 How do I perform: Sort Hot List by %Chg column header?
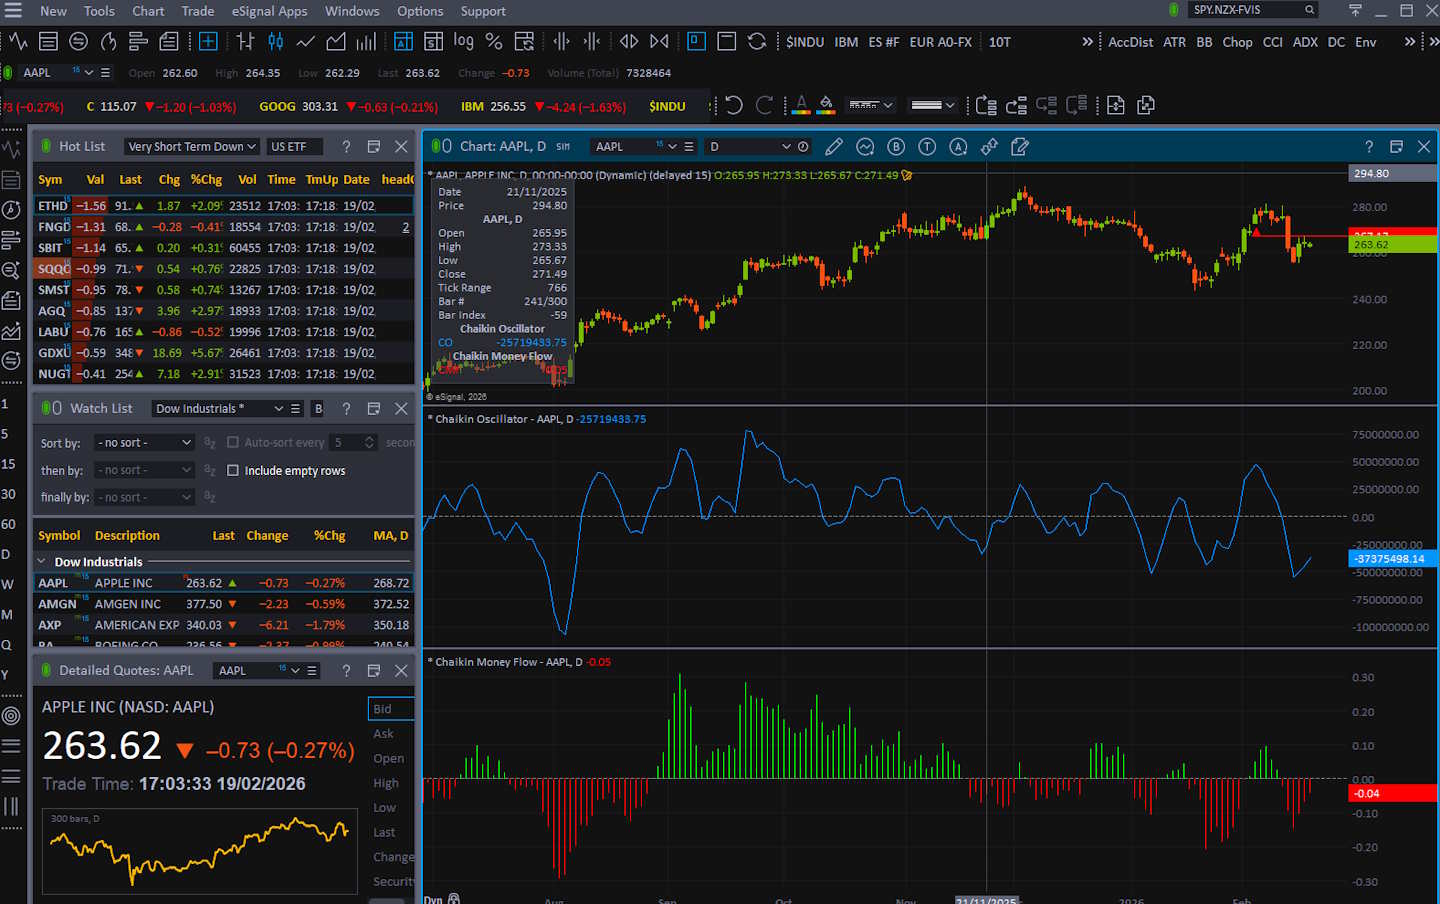tap(206, 180)
